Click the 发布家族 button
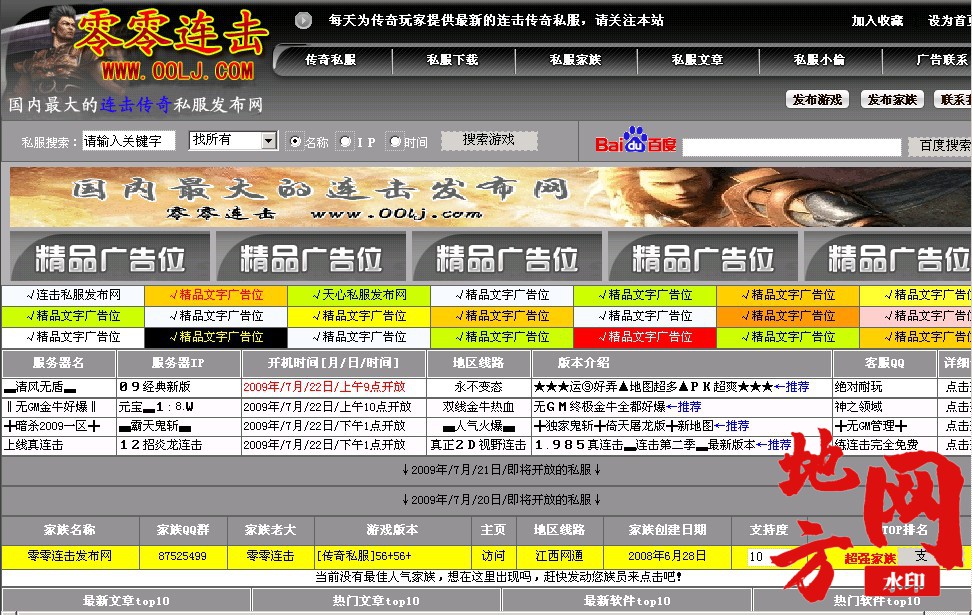The height and width of the screenshot is (615, 972). click(x=892, y=99)
